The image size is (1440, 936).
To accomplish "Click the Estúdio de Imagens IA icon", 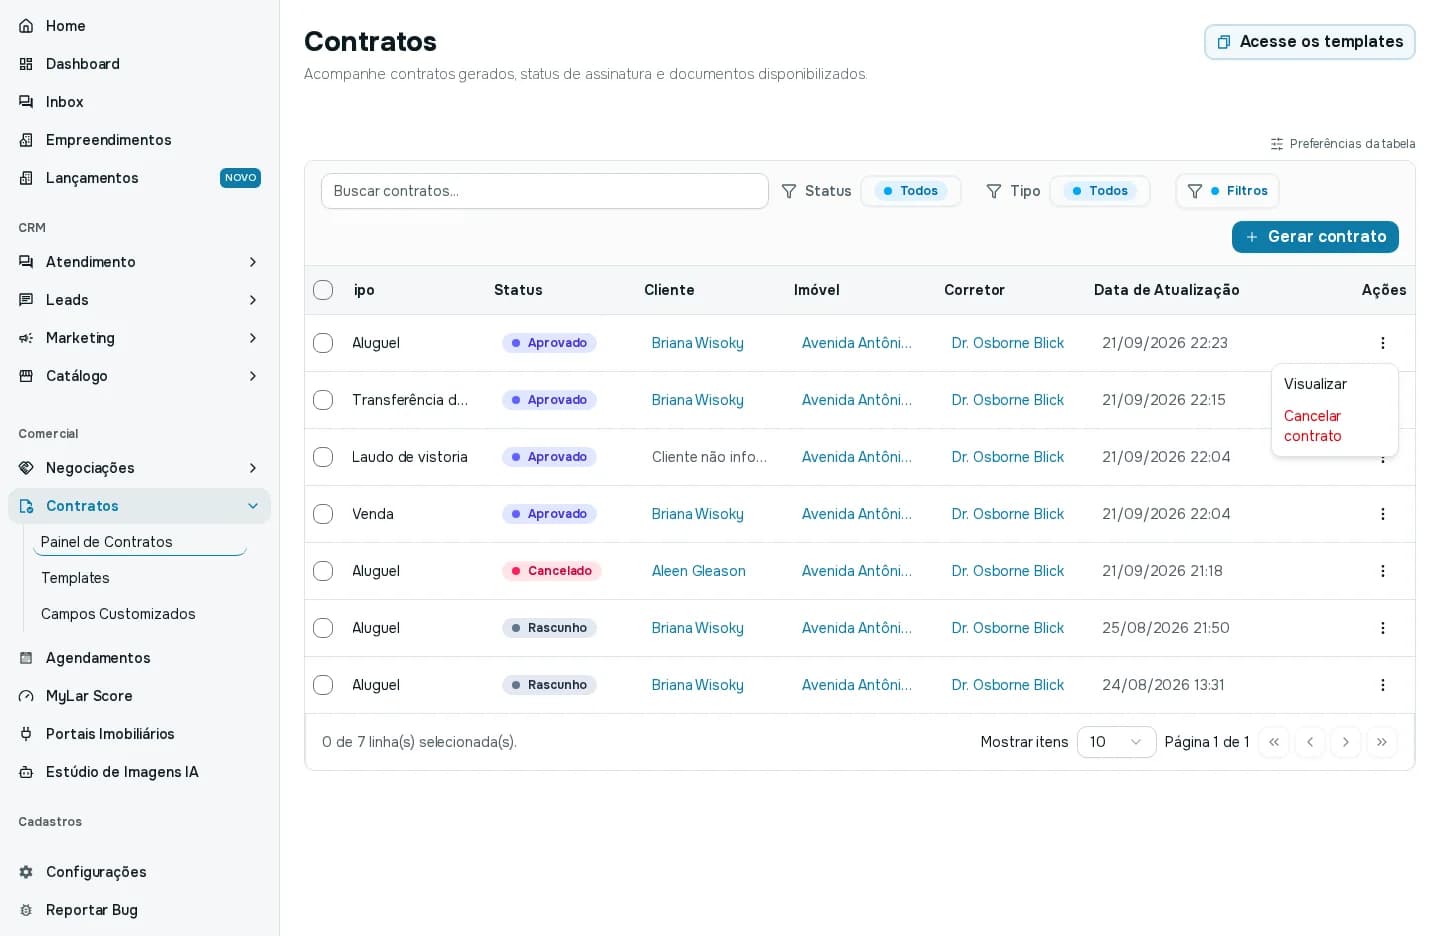I will pyautogui.click(x=26, y=772).
